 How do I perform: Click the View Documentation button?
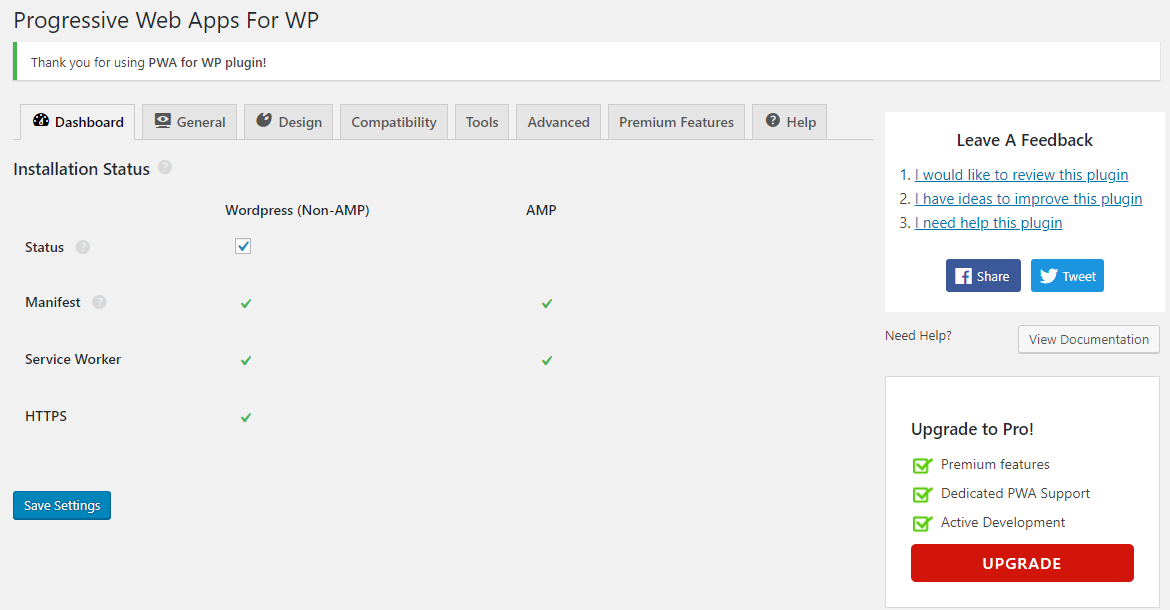pyautogui.click(x=1089, y=339)
